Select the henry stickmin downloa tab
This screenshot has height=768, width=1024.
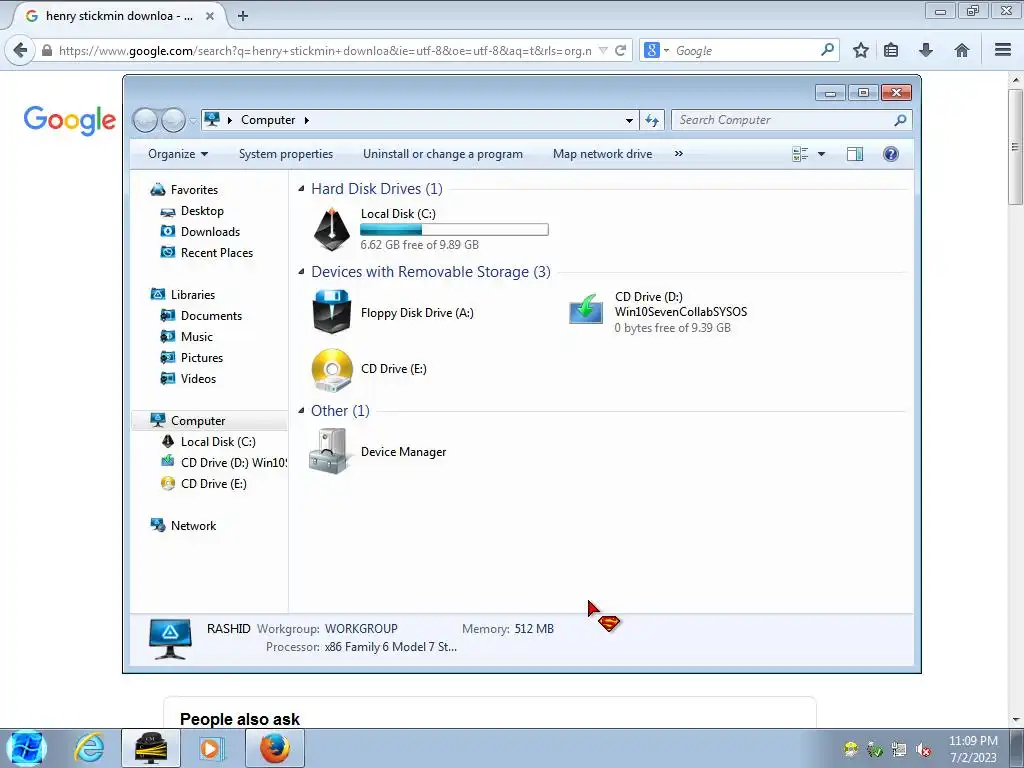pyautogui.click(x=119, y=16)
